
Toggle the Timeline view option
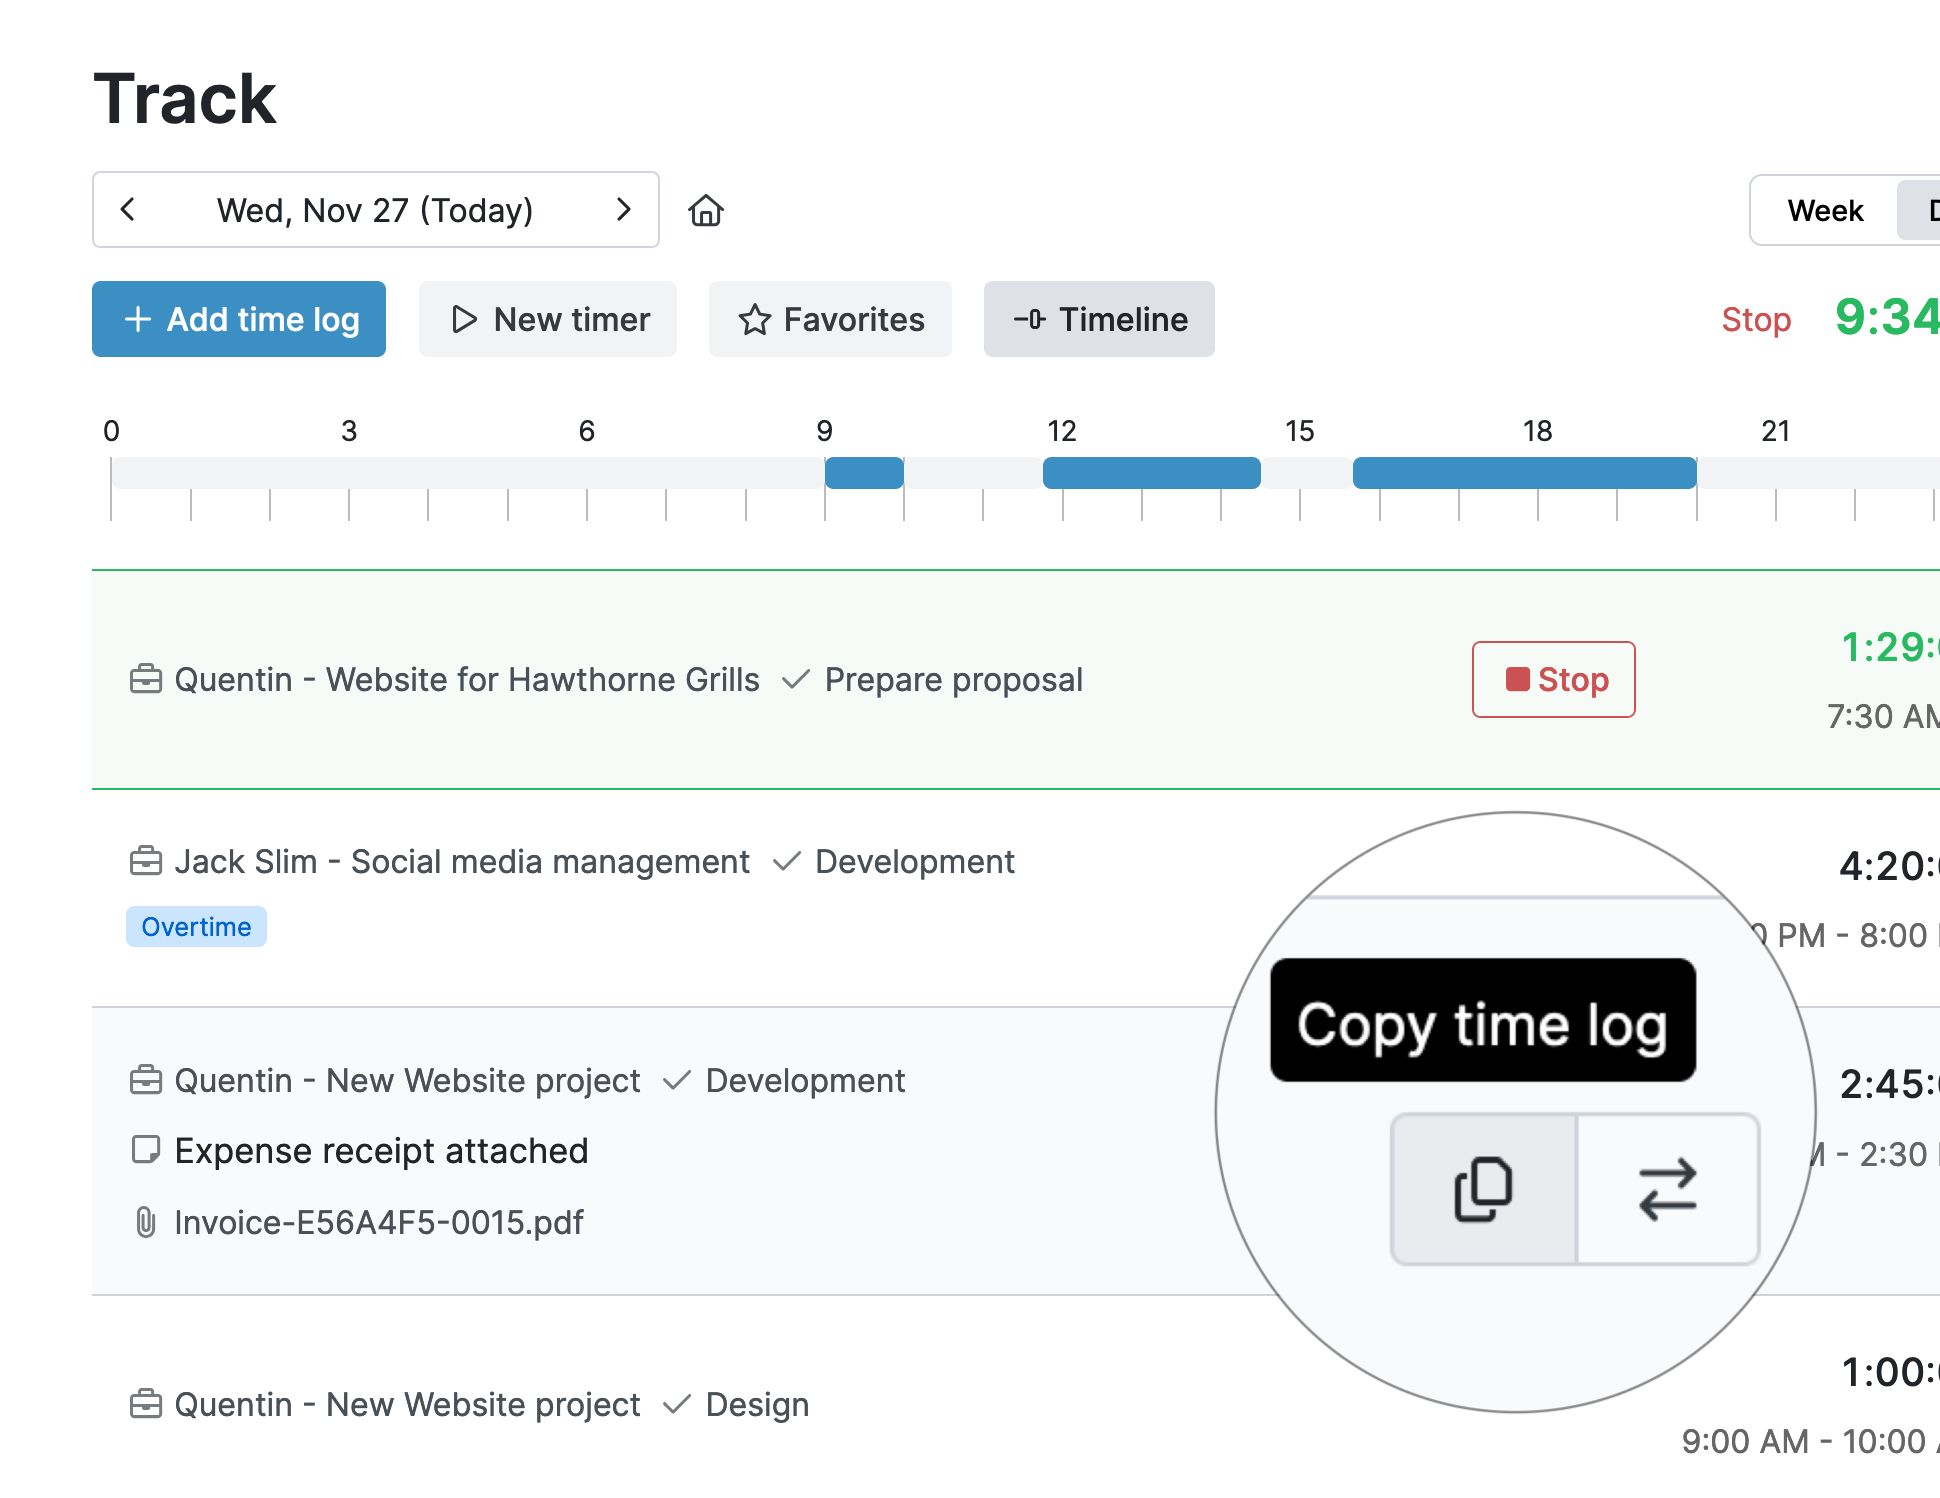[x=1098, y=319]
